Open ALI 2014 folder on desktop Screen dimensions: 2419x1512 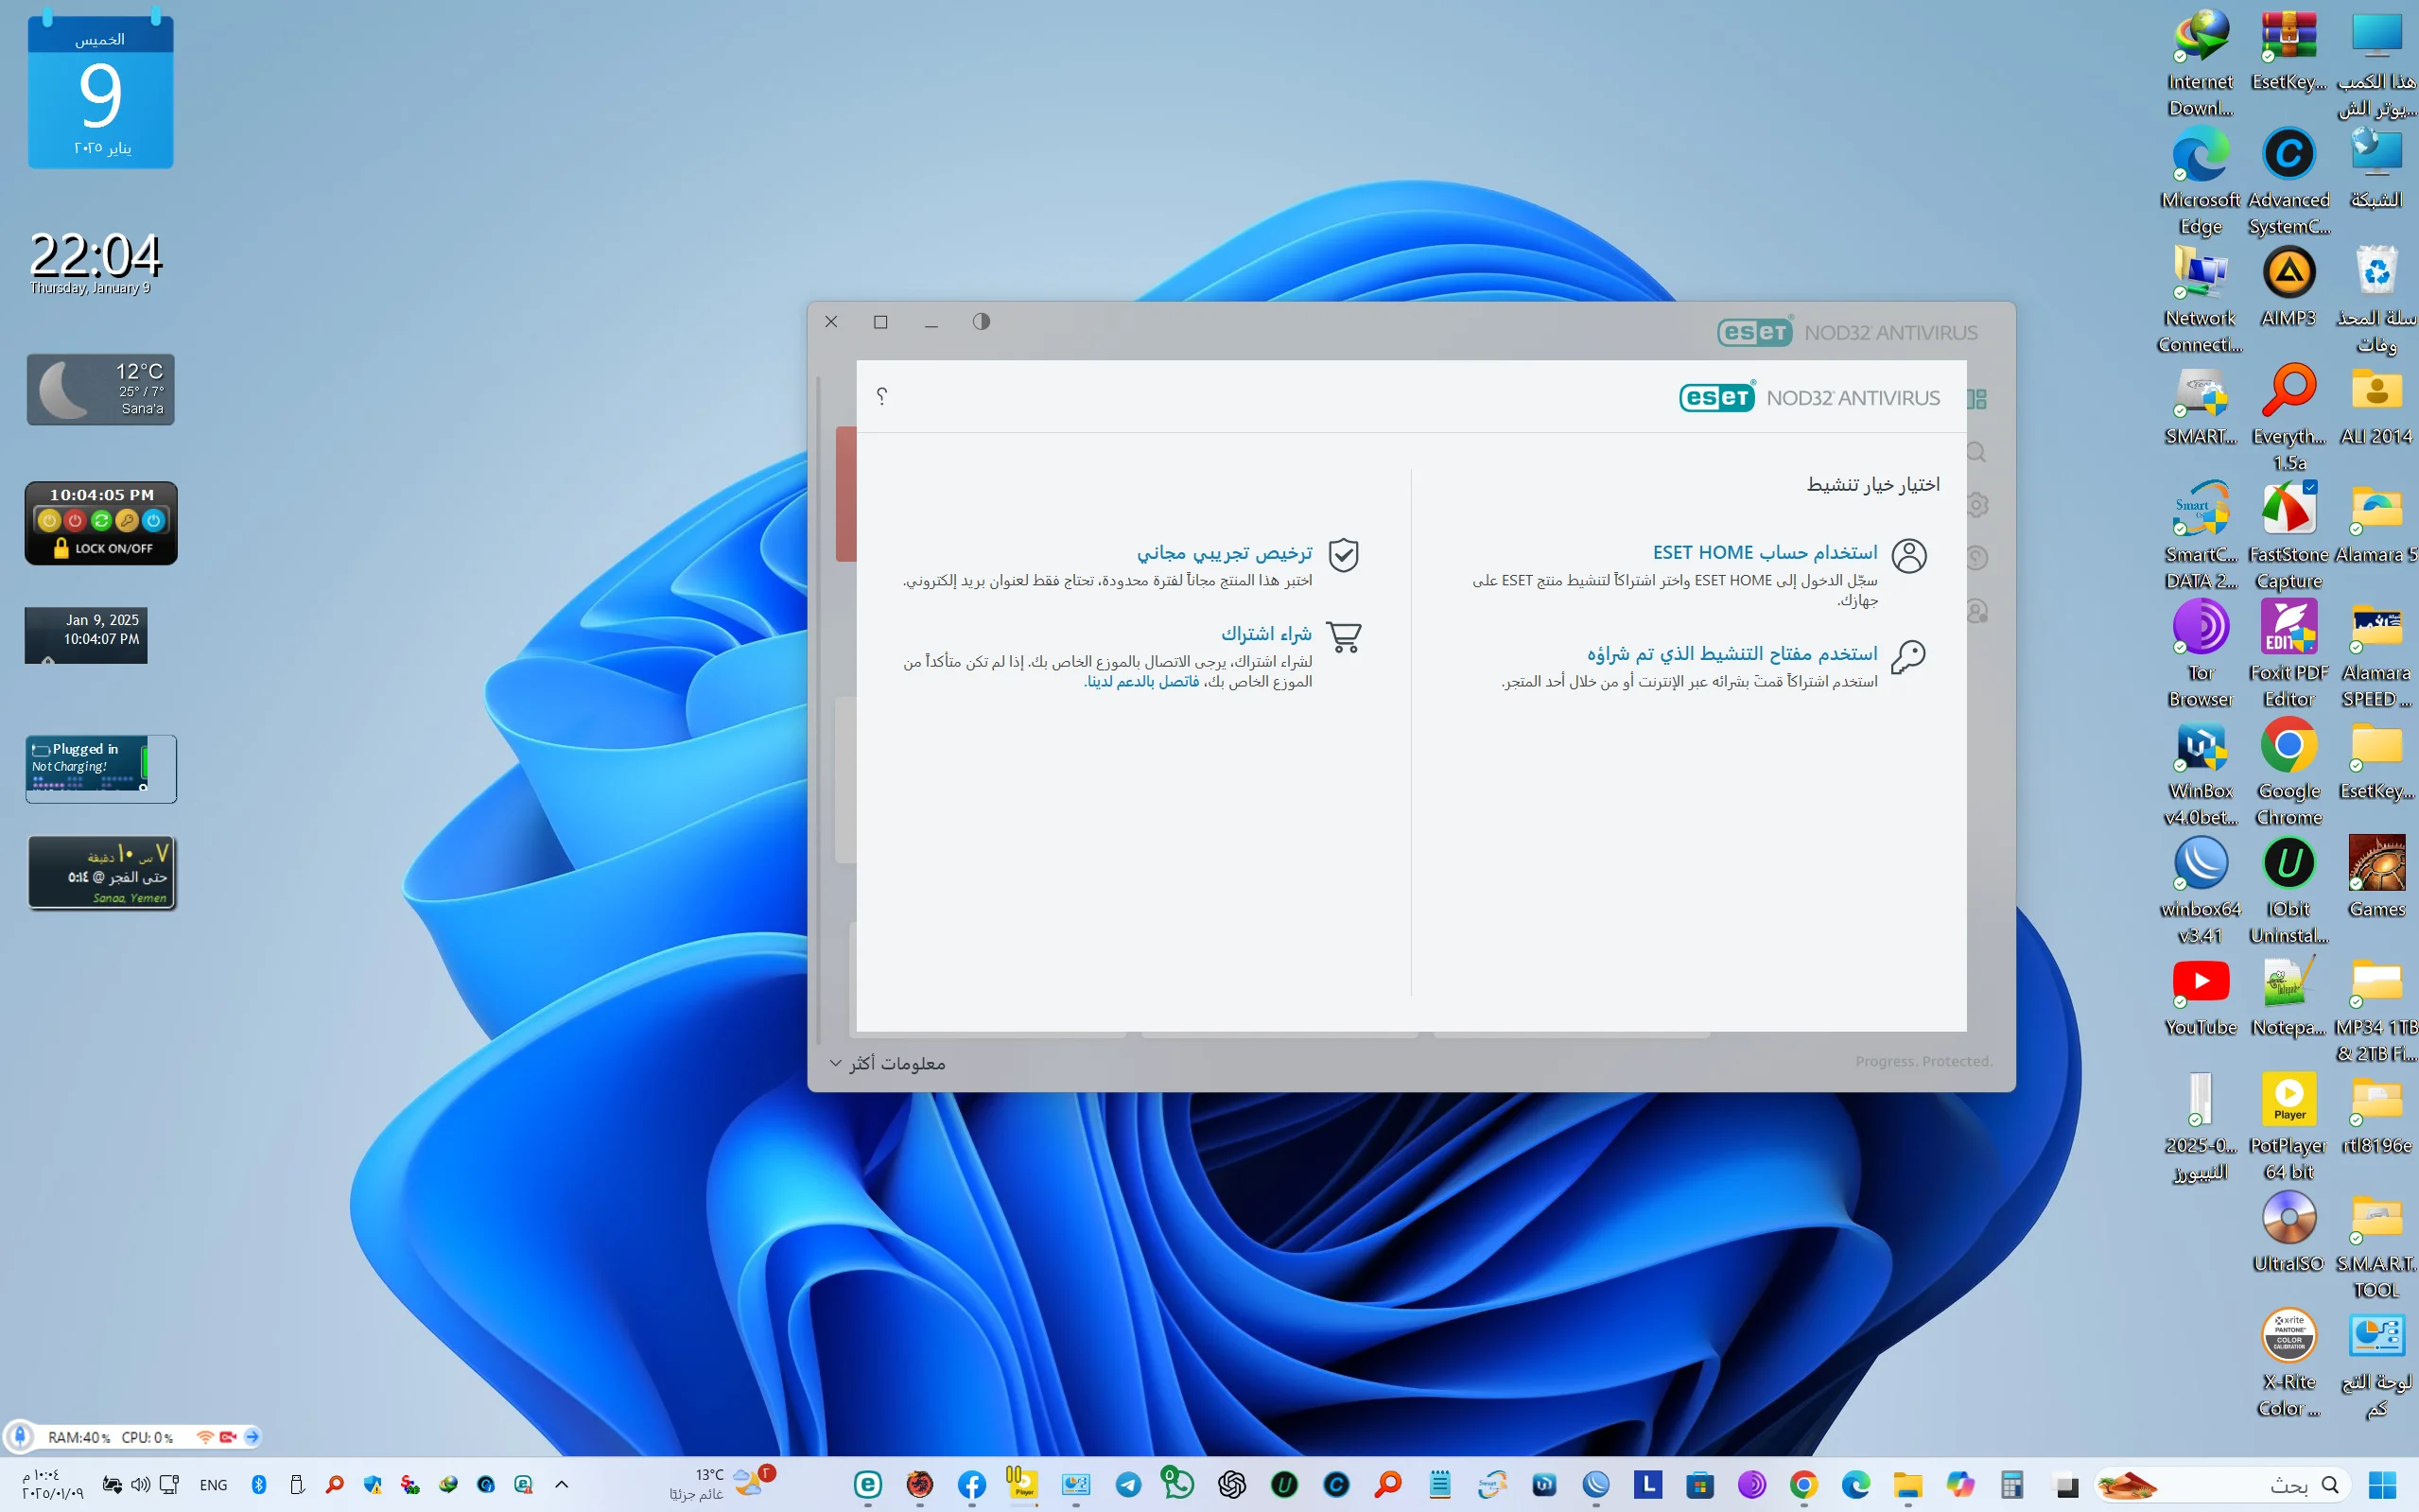click(2376, 406)
